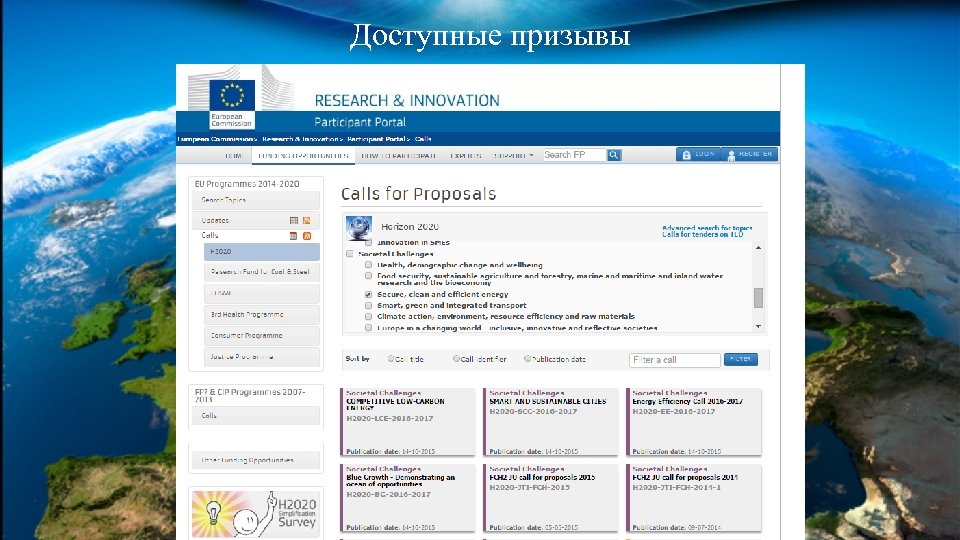Open FCH2 JU call for proposals 2015
This screenshot has height=540, width=960.
551,498
